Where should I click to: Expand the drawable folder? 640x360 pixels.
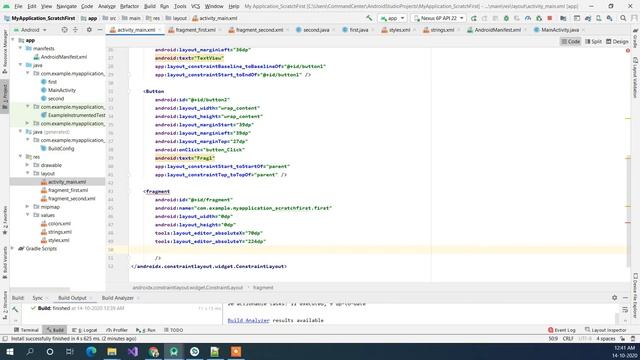28,165
